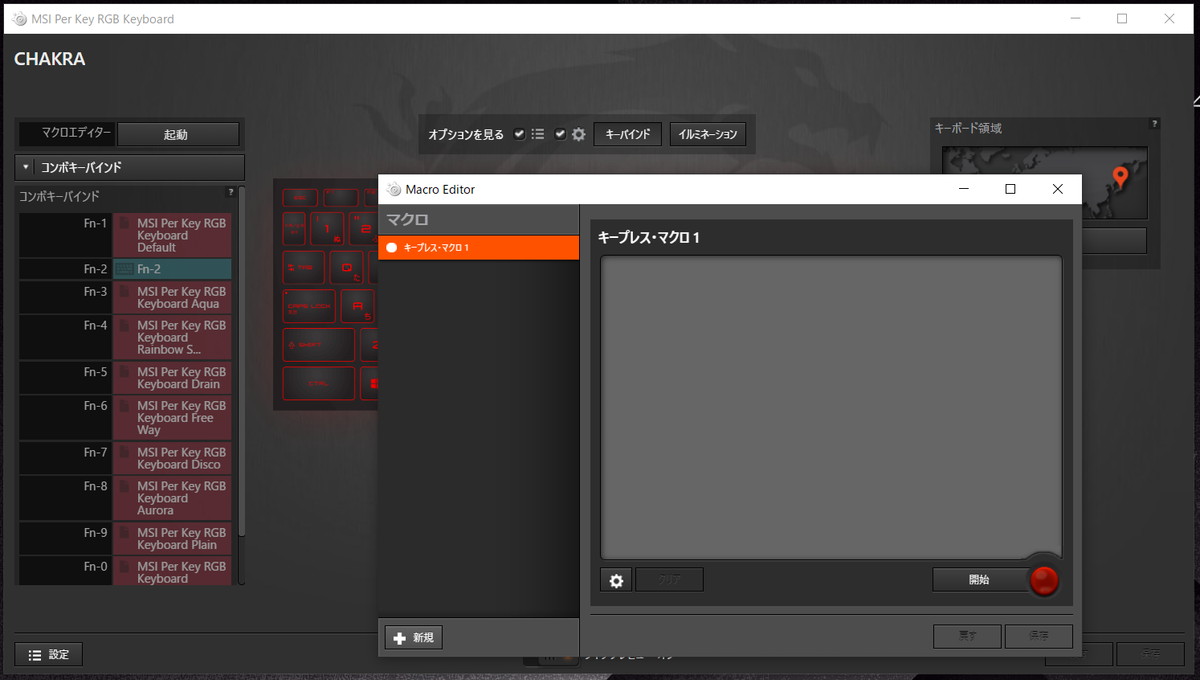Click the help question mark in キーボード領域 panel
Viewport: 1200px width, 680px height.
click(1155, 124)
